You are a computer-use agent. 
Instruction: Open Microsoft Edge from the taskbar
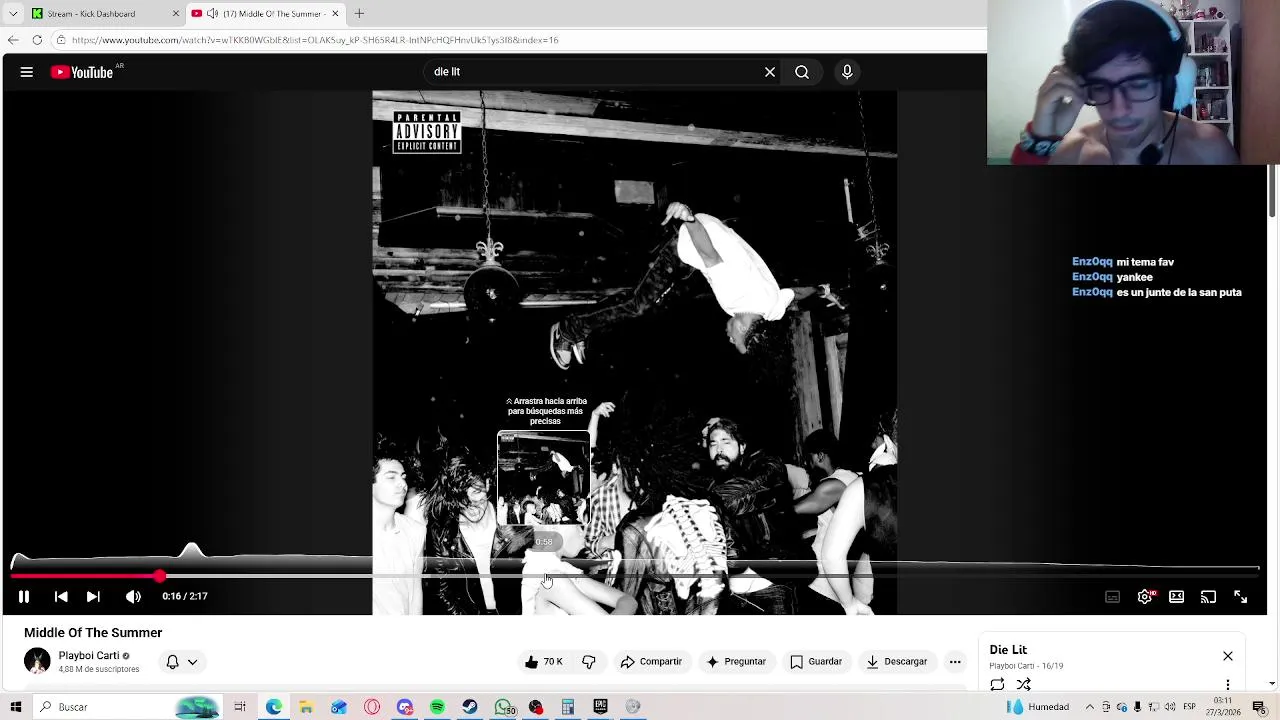click(273, 707)
